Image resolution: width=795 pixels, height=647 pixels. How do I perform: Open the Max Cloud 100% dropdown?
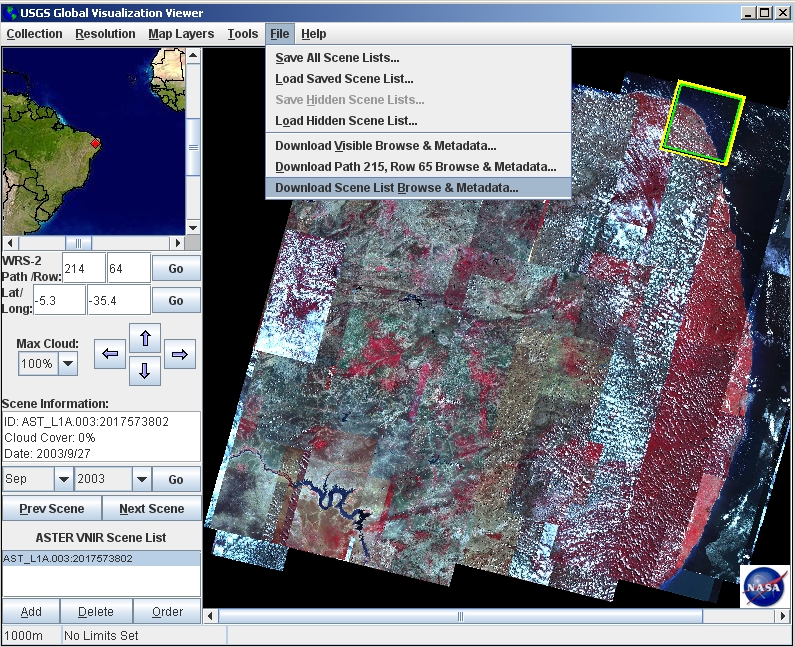[68, 364]
